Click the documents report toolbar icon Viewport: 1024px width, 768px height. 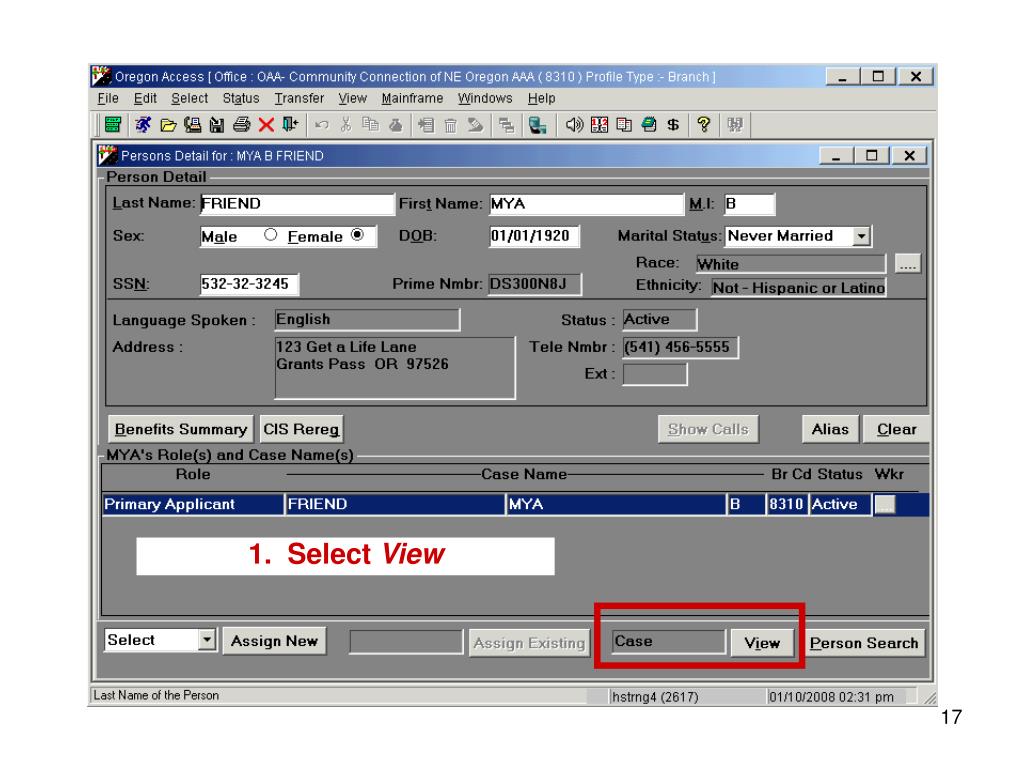624,124
